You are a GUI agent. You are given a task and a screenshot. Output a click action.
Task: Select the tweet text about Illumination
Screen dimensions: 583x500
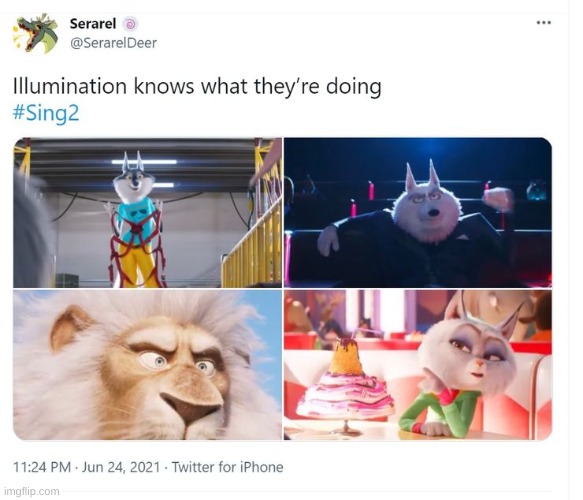(197, 87)
